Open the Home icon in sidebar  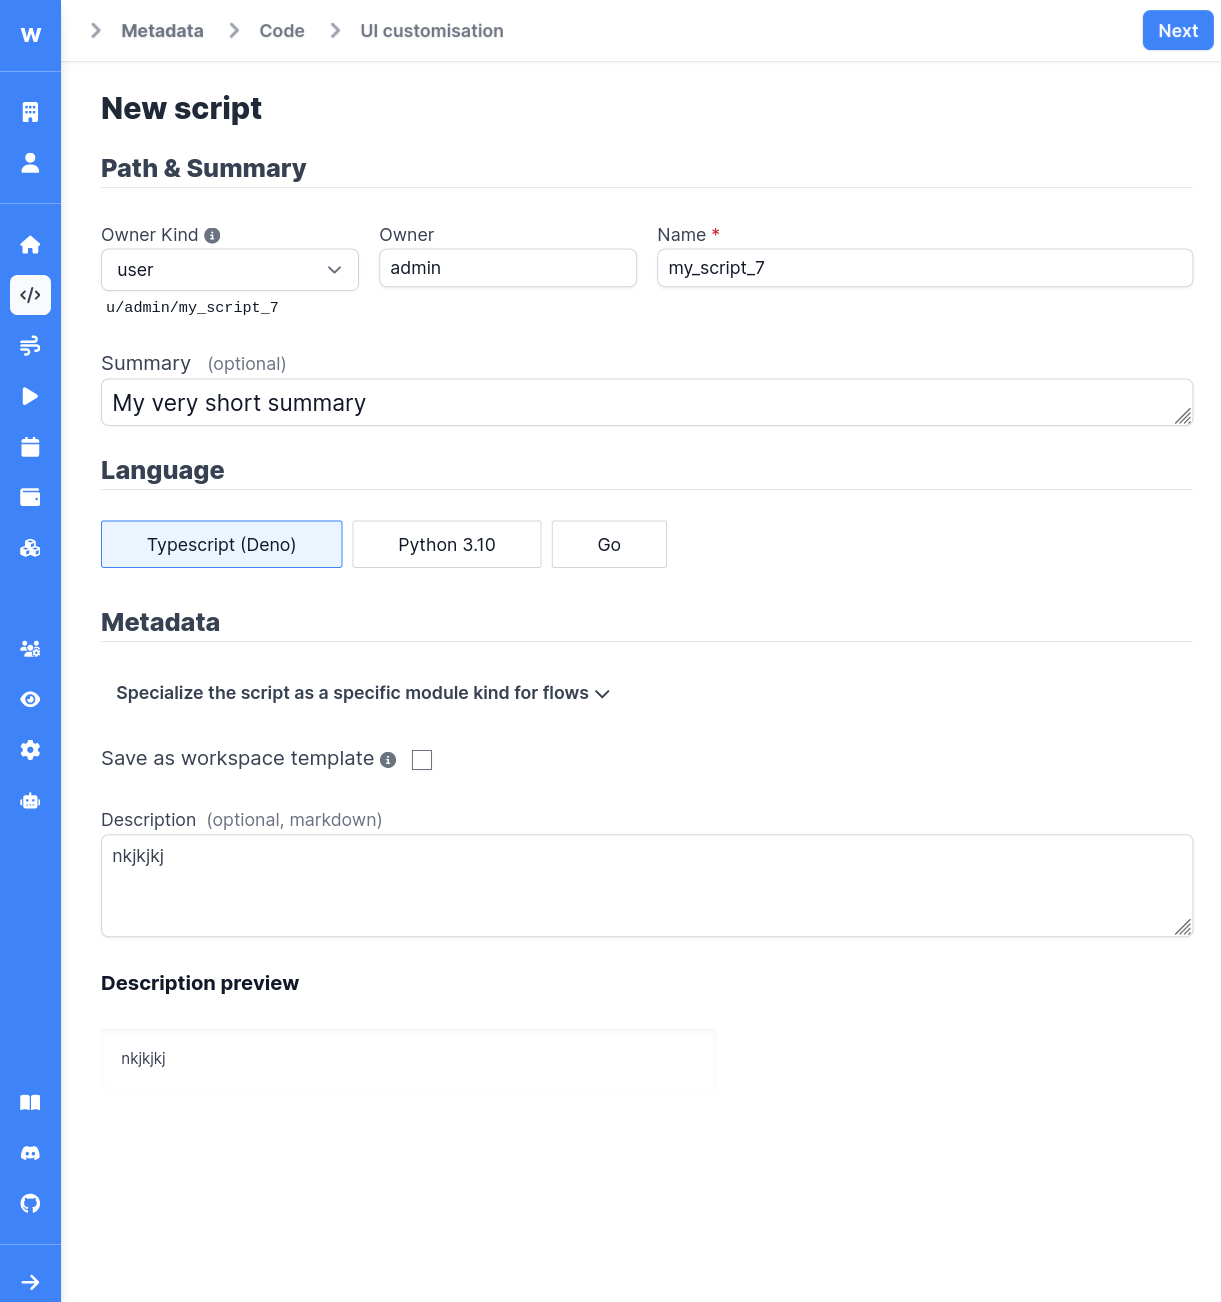tap(30, 244)
